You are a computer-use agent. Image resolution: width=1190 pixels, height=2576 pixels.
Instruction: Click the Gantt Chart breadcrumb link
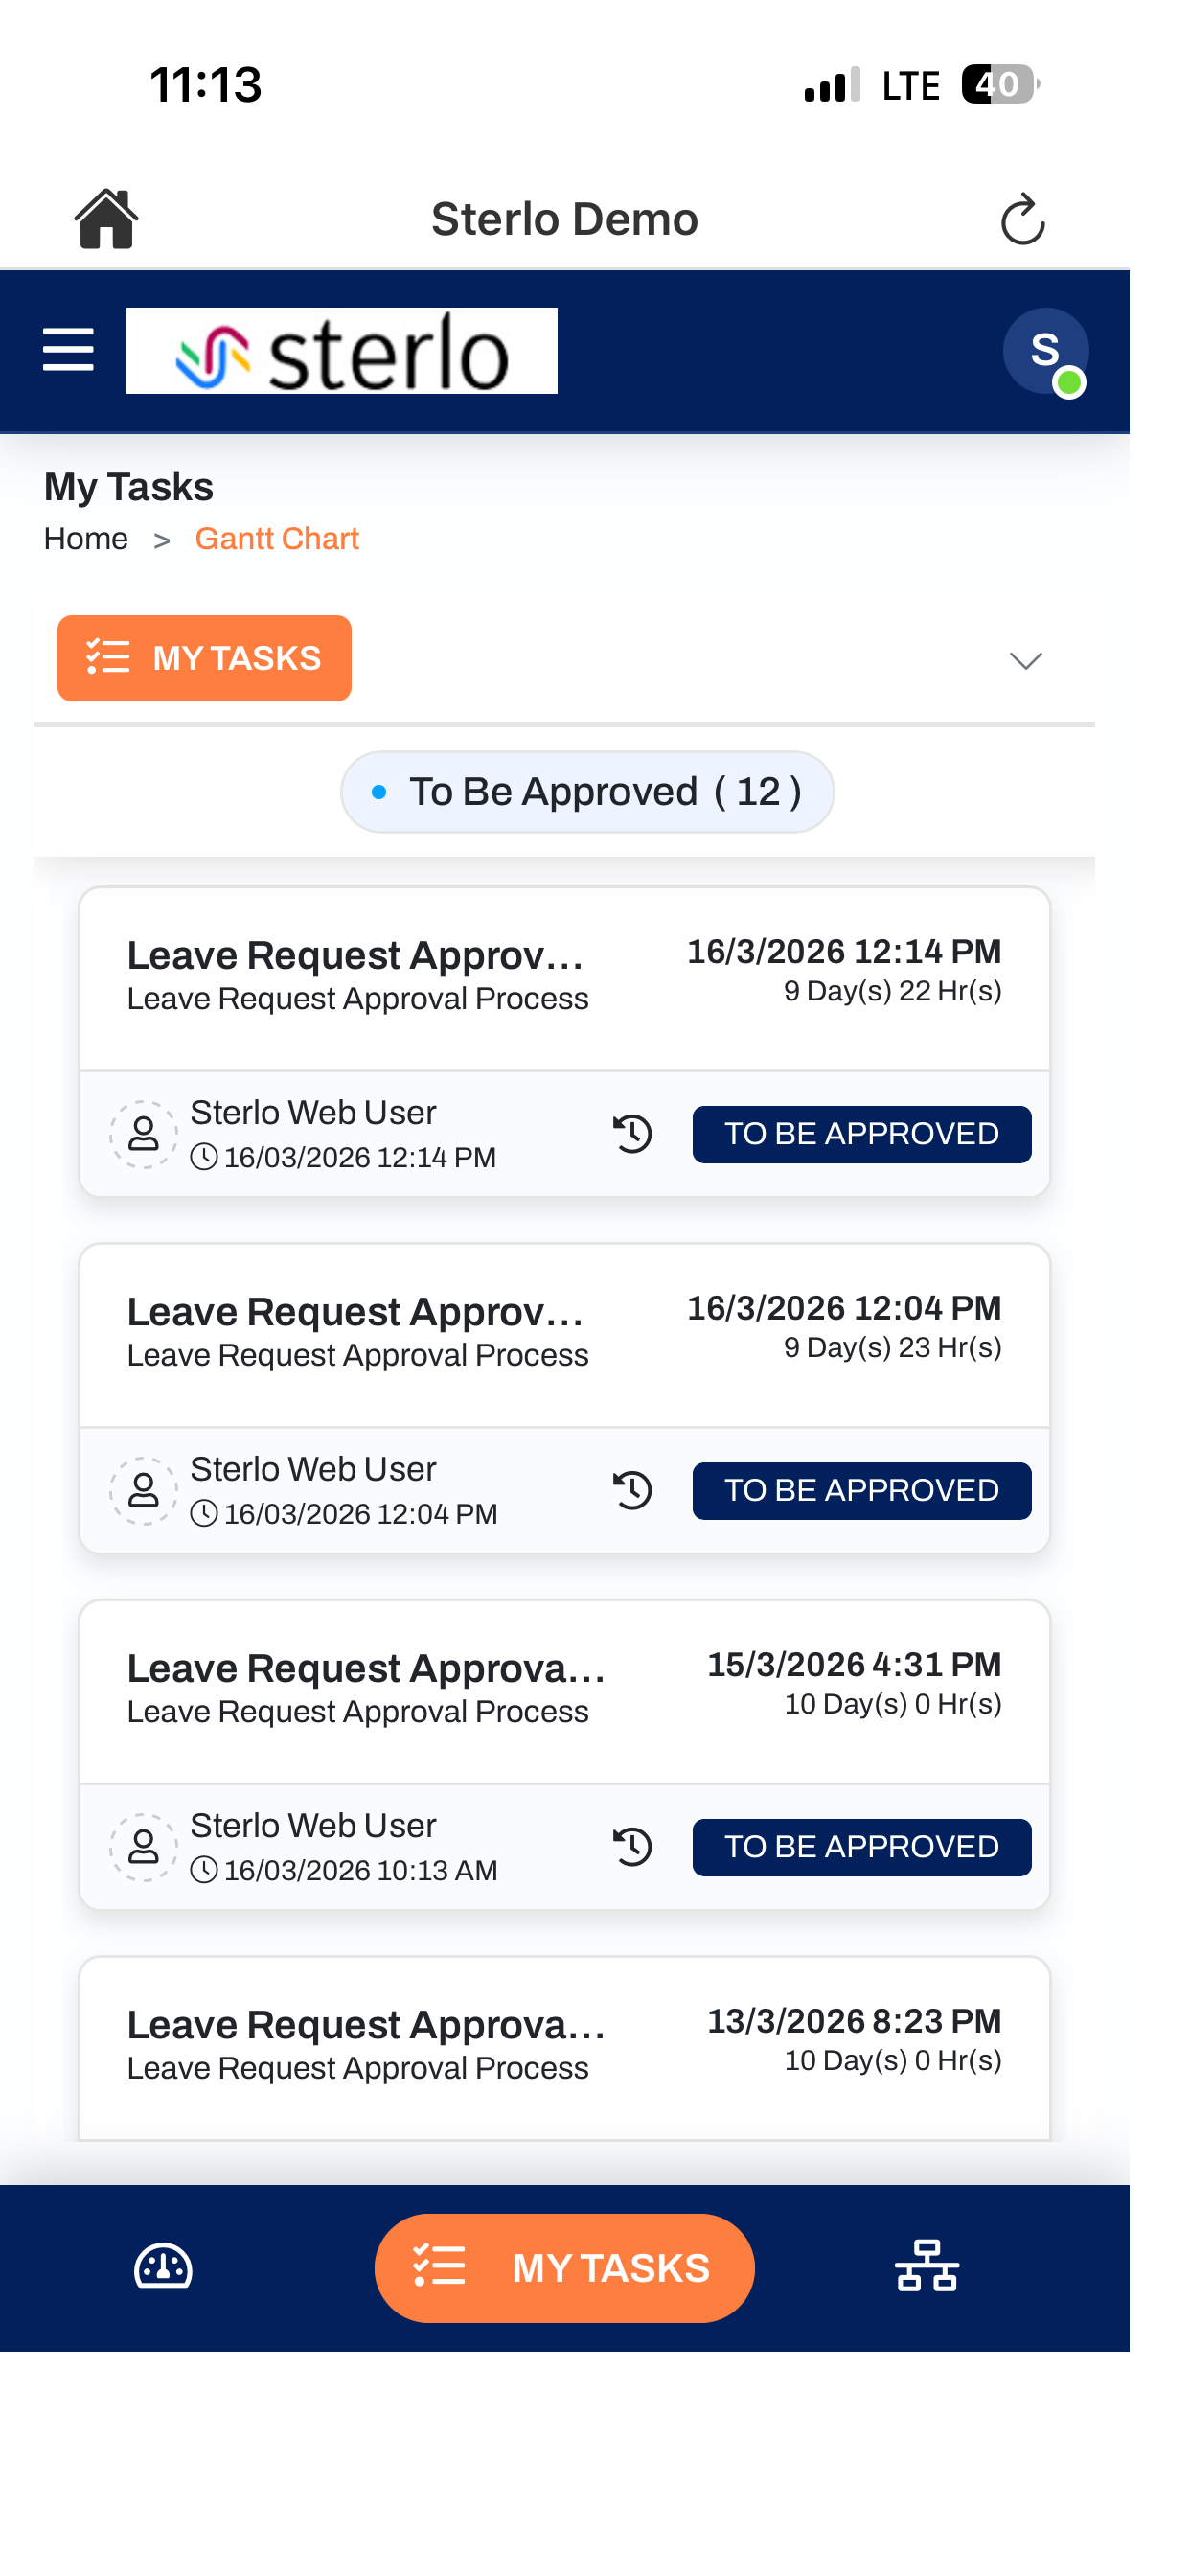pyautogui.click(x=277, y=539)
